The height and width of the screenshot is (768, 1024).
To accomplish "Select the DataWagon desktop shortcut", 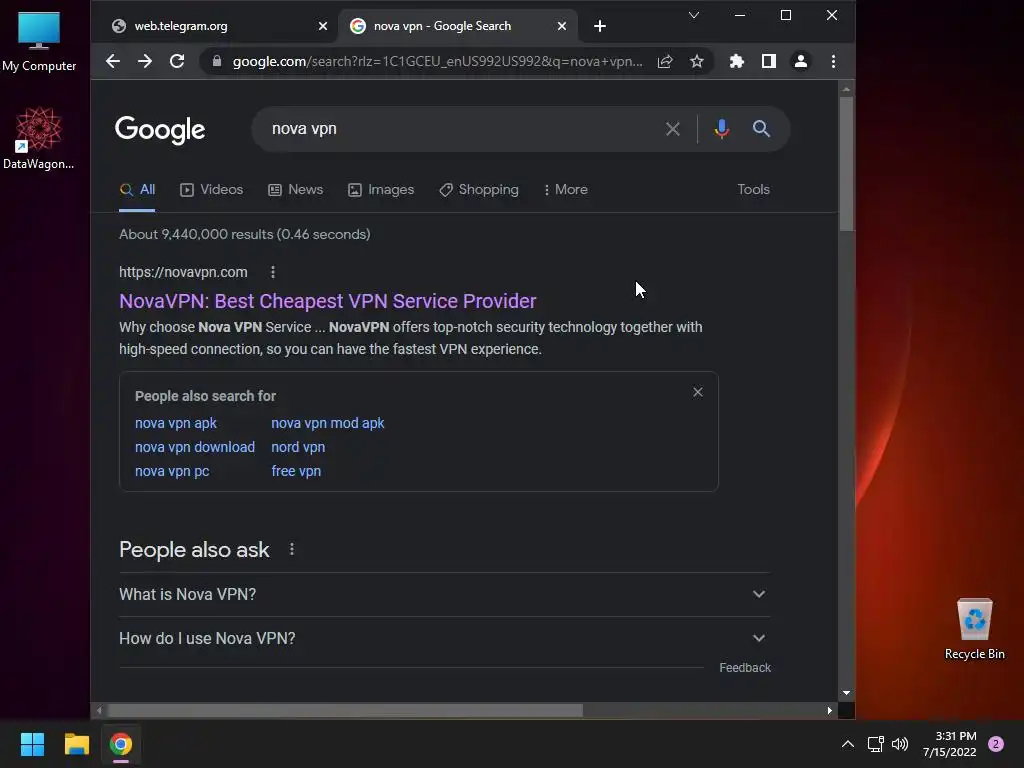I will point(39,138).
